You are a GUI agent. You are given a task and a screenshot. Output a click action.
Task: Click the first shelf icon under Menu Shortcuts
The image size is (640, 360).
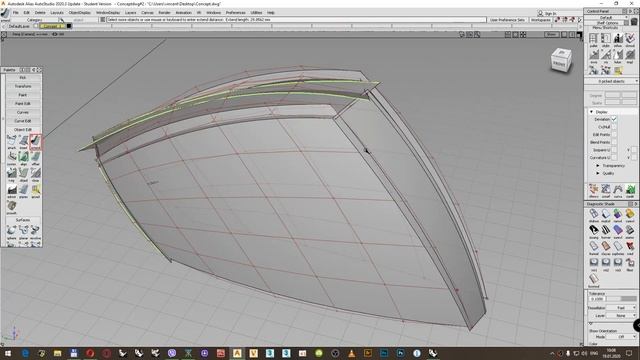tap(593, 40)
